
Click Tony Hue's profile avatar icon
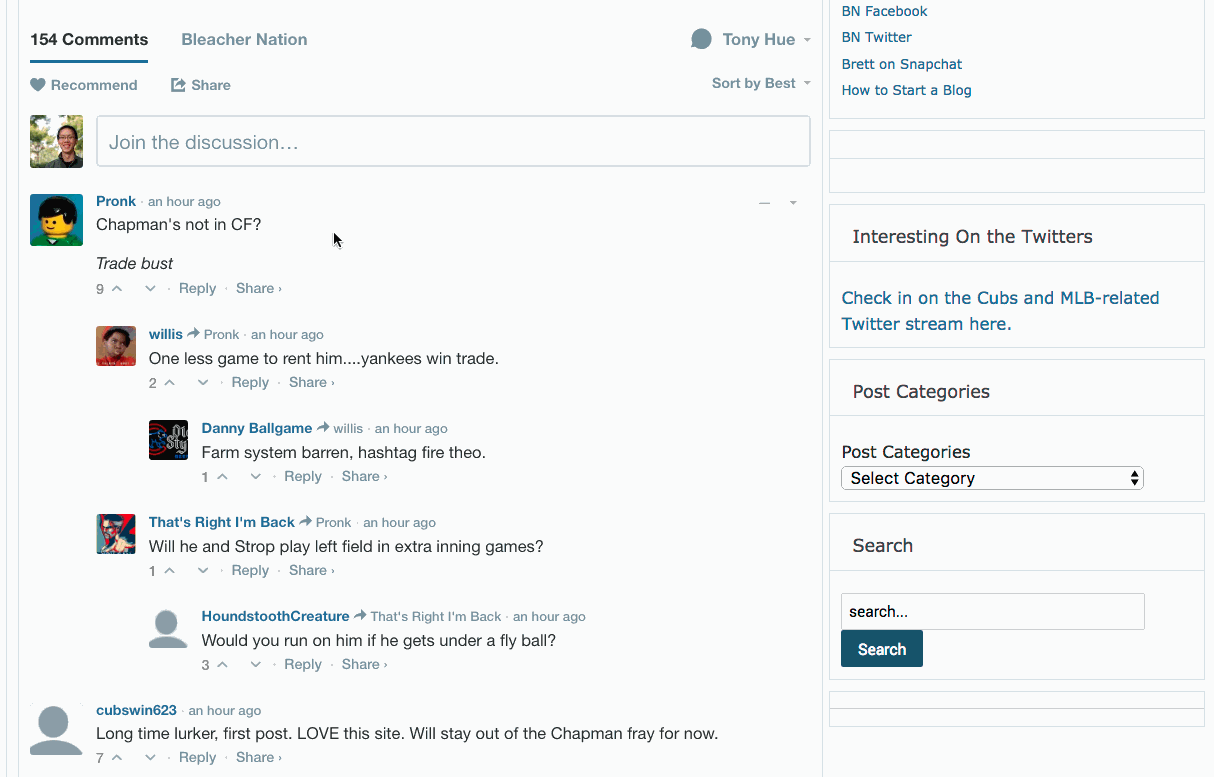[701, 39]
